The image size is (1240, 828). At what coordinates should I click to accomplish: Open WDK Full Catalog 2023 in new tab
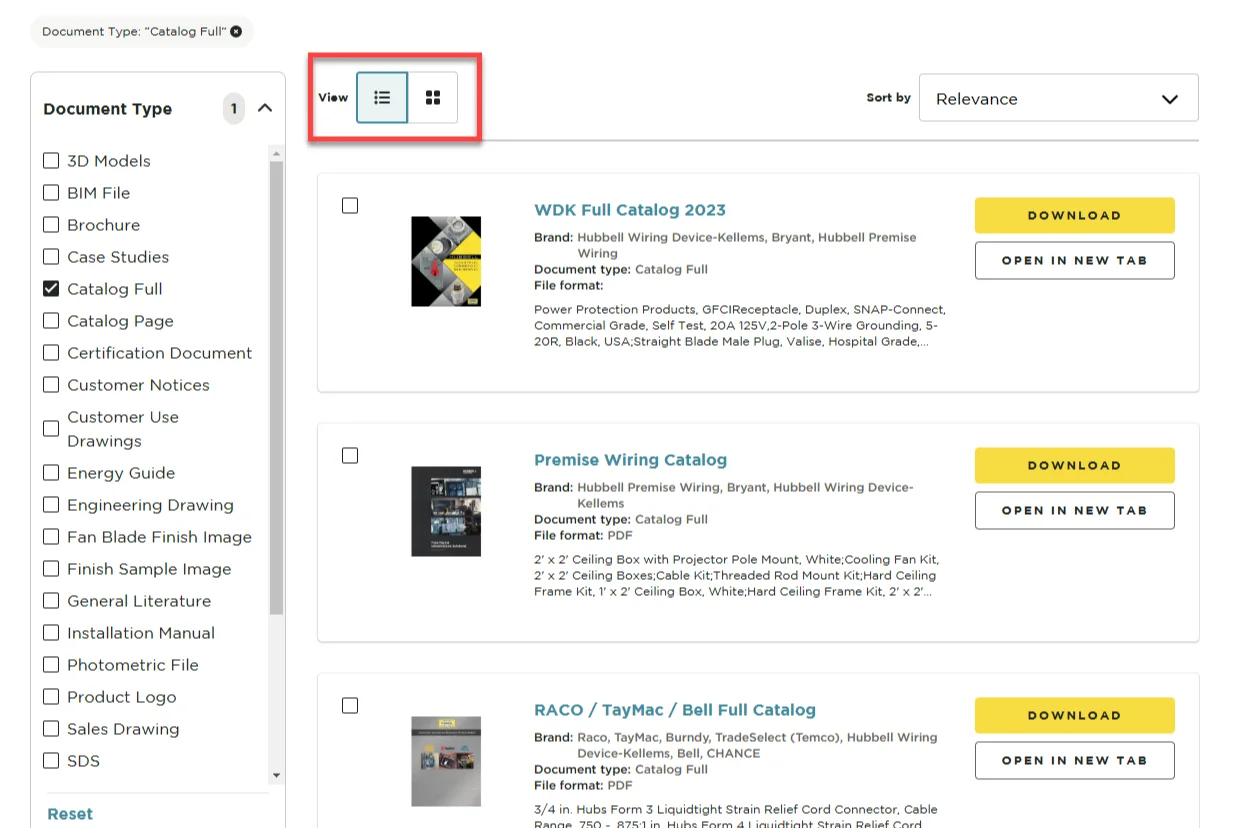click(1074, 260)
